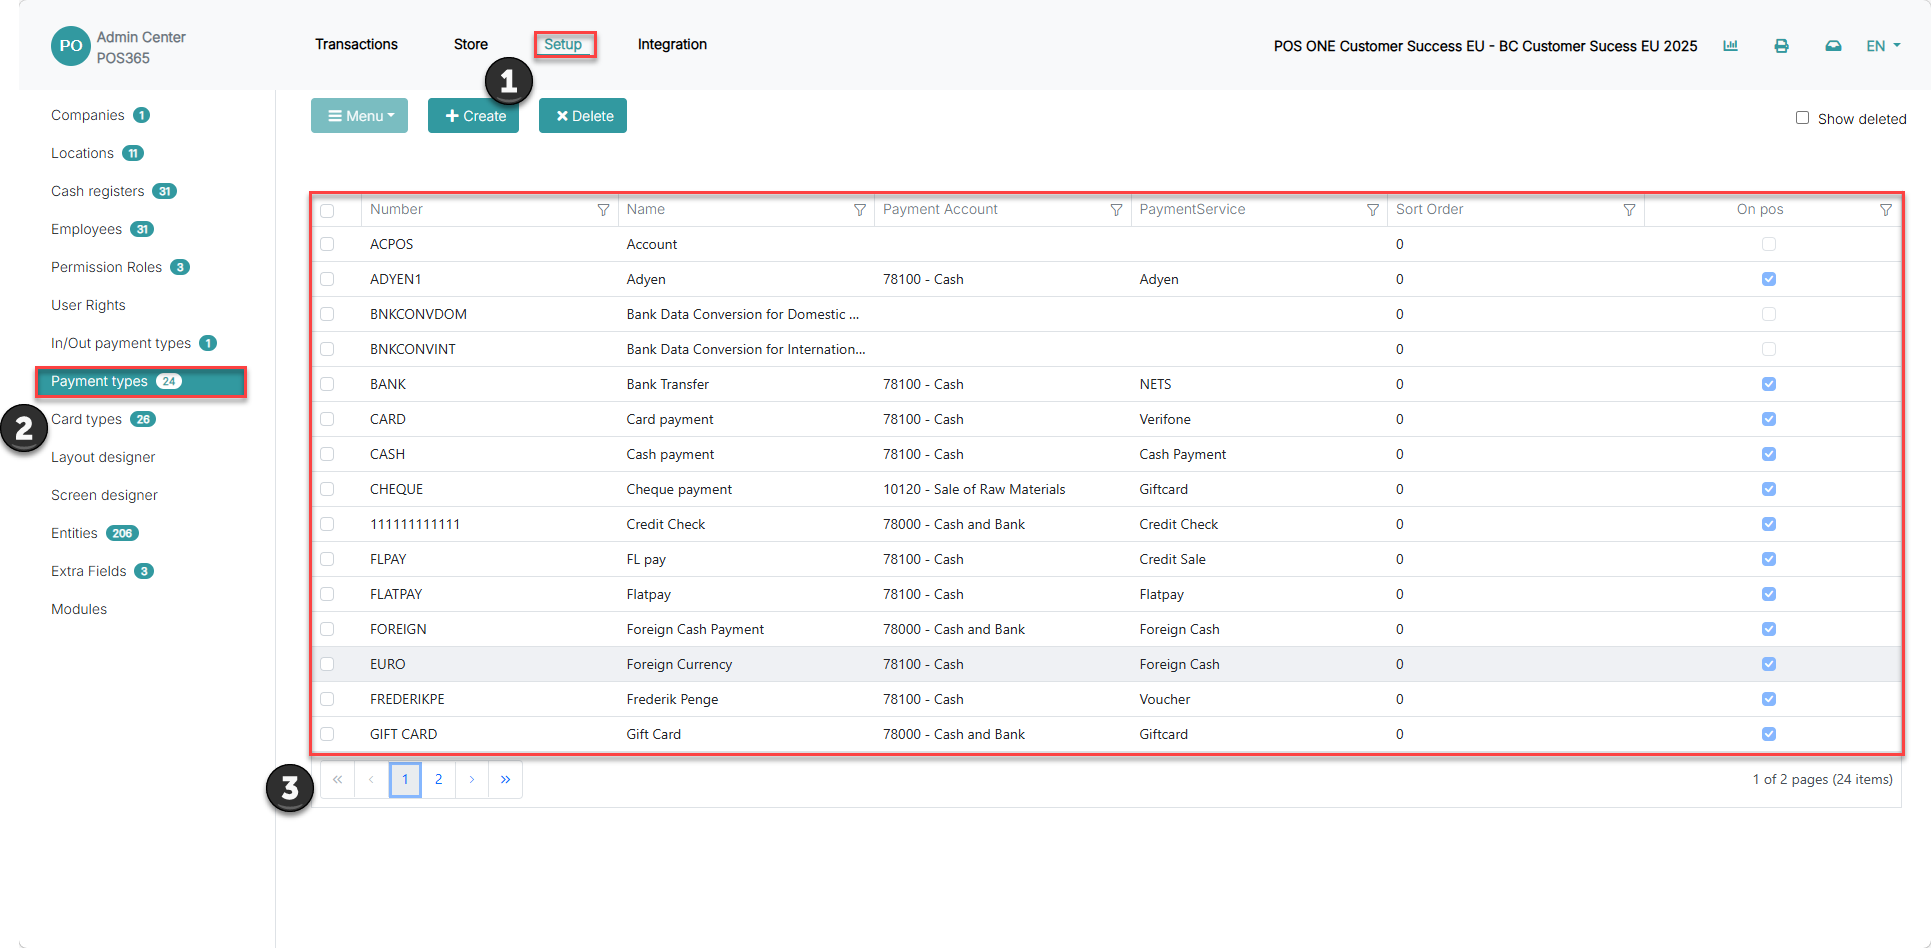Select the CASH row checkbox
The image size is (1931, 948).
tap(327, 454)
